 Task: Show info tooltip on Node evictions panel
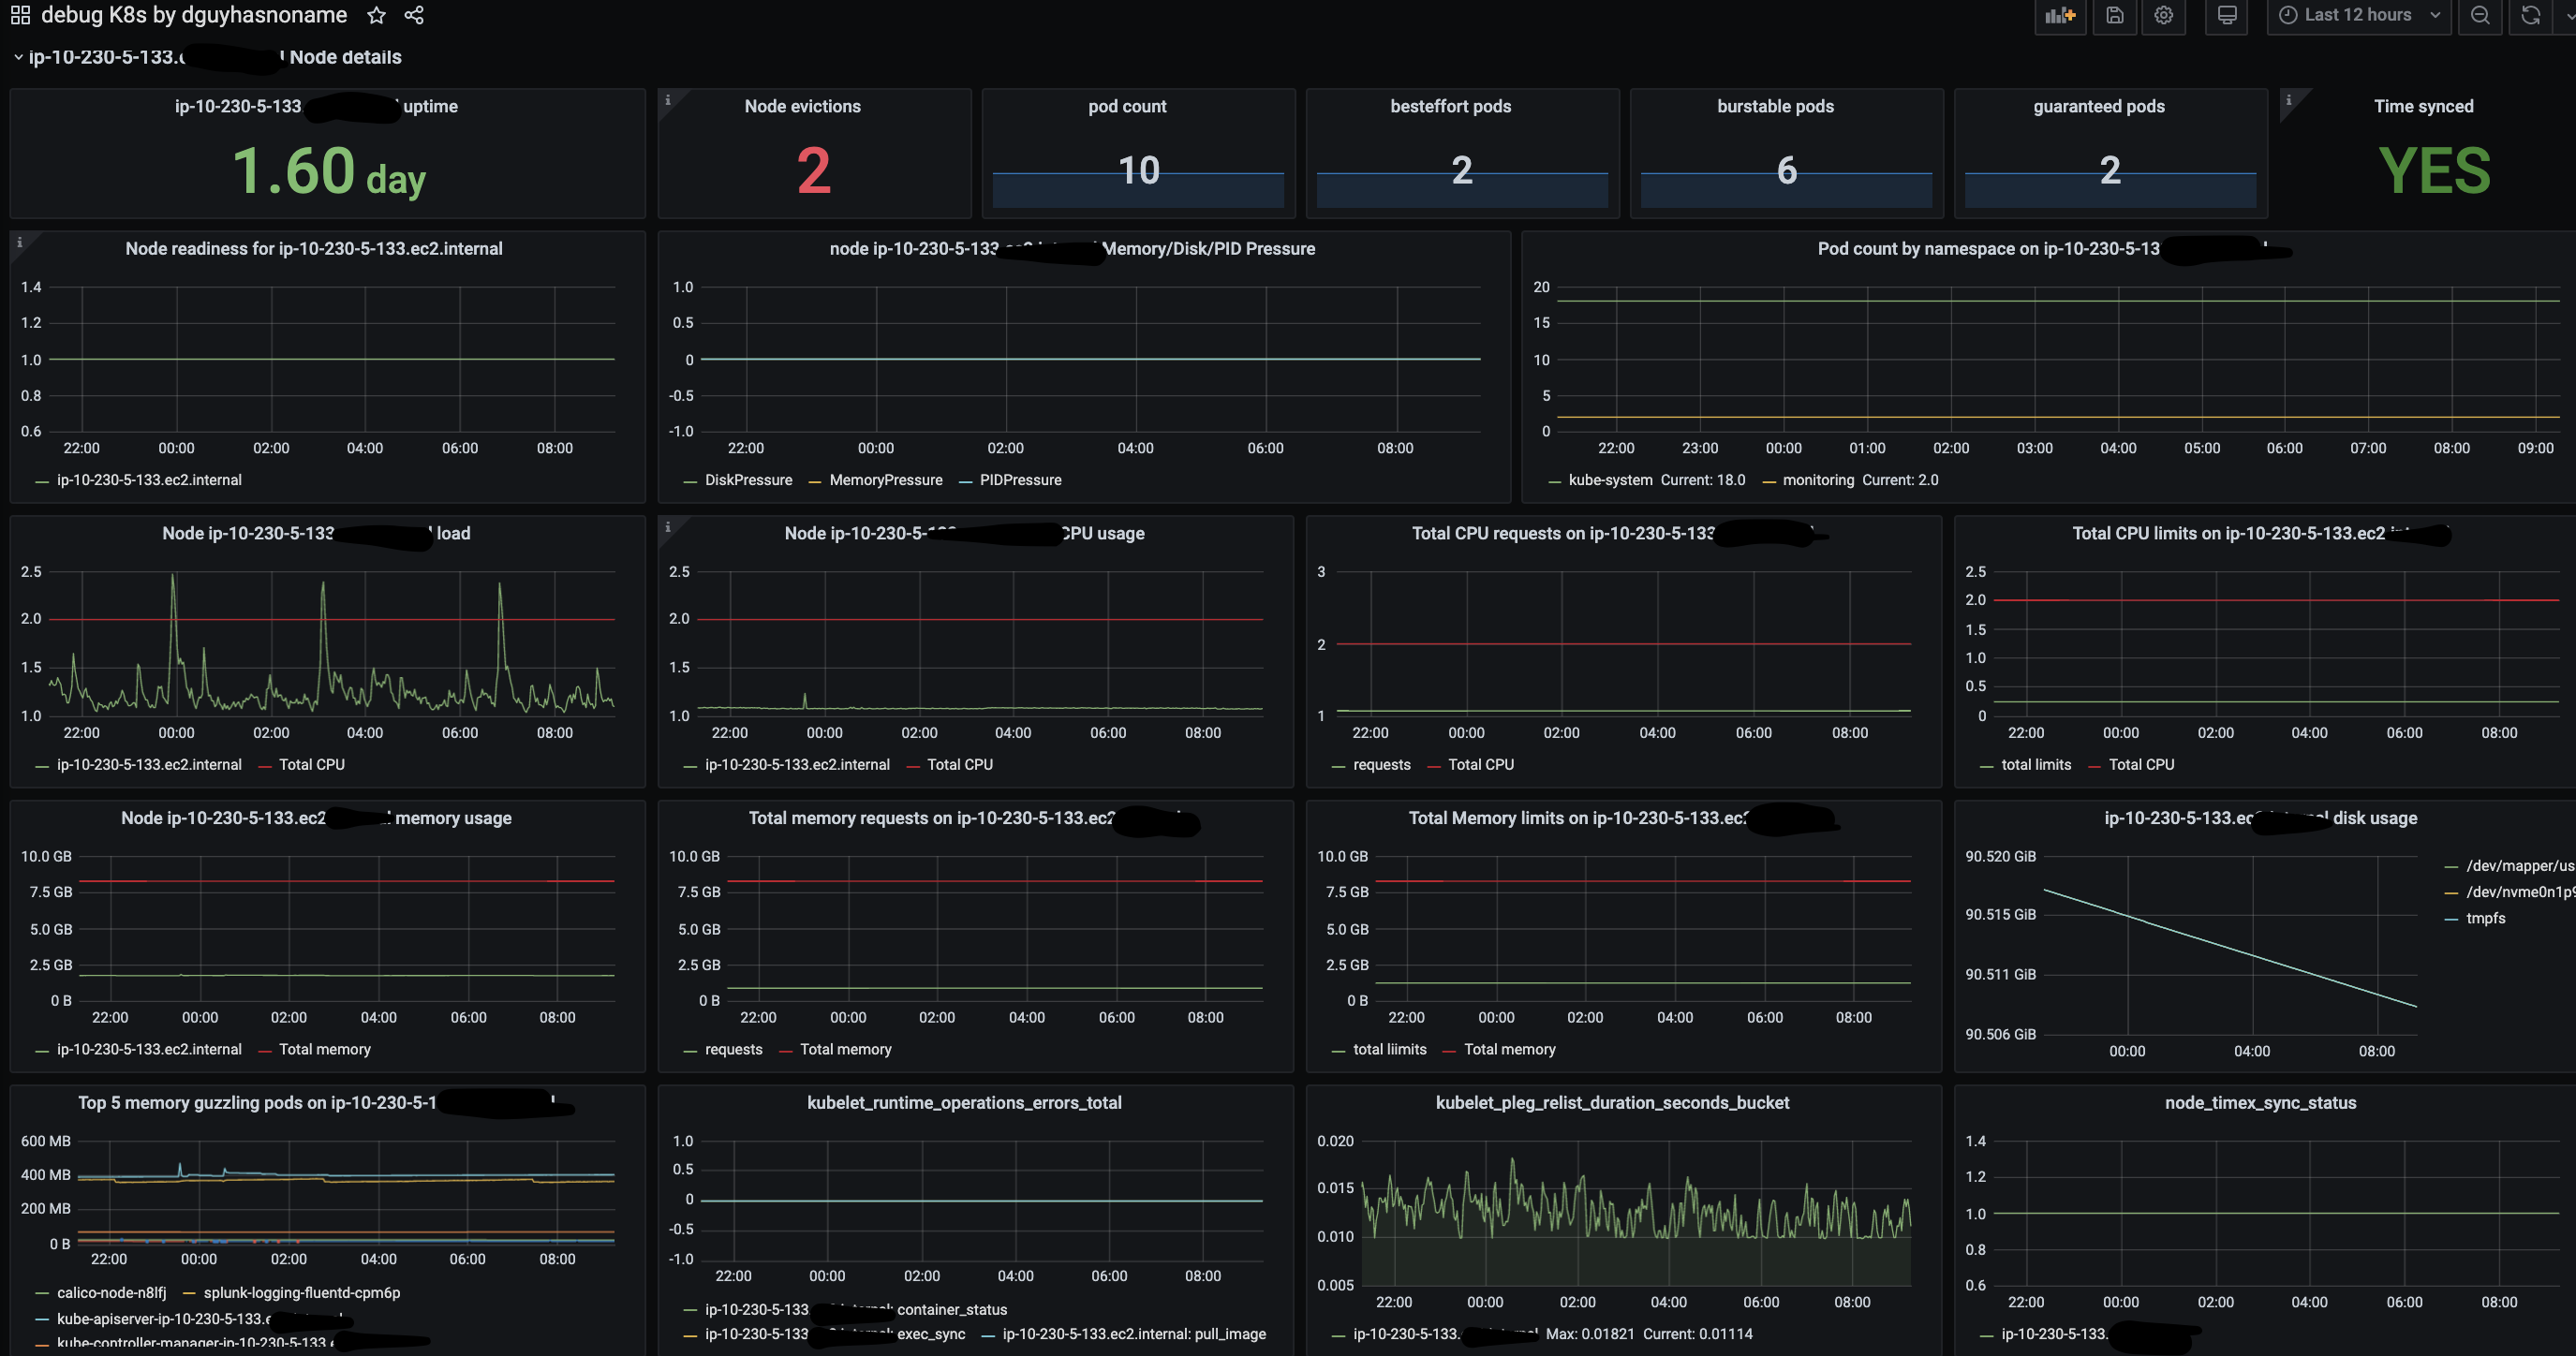[668, 99]
